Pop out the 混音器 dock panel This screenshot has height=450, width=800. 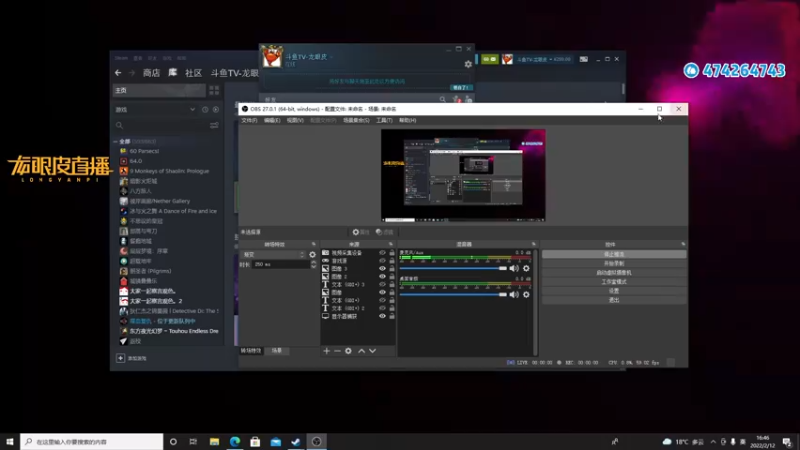point(534,244)
